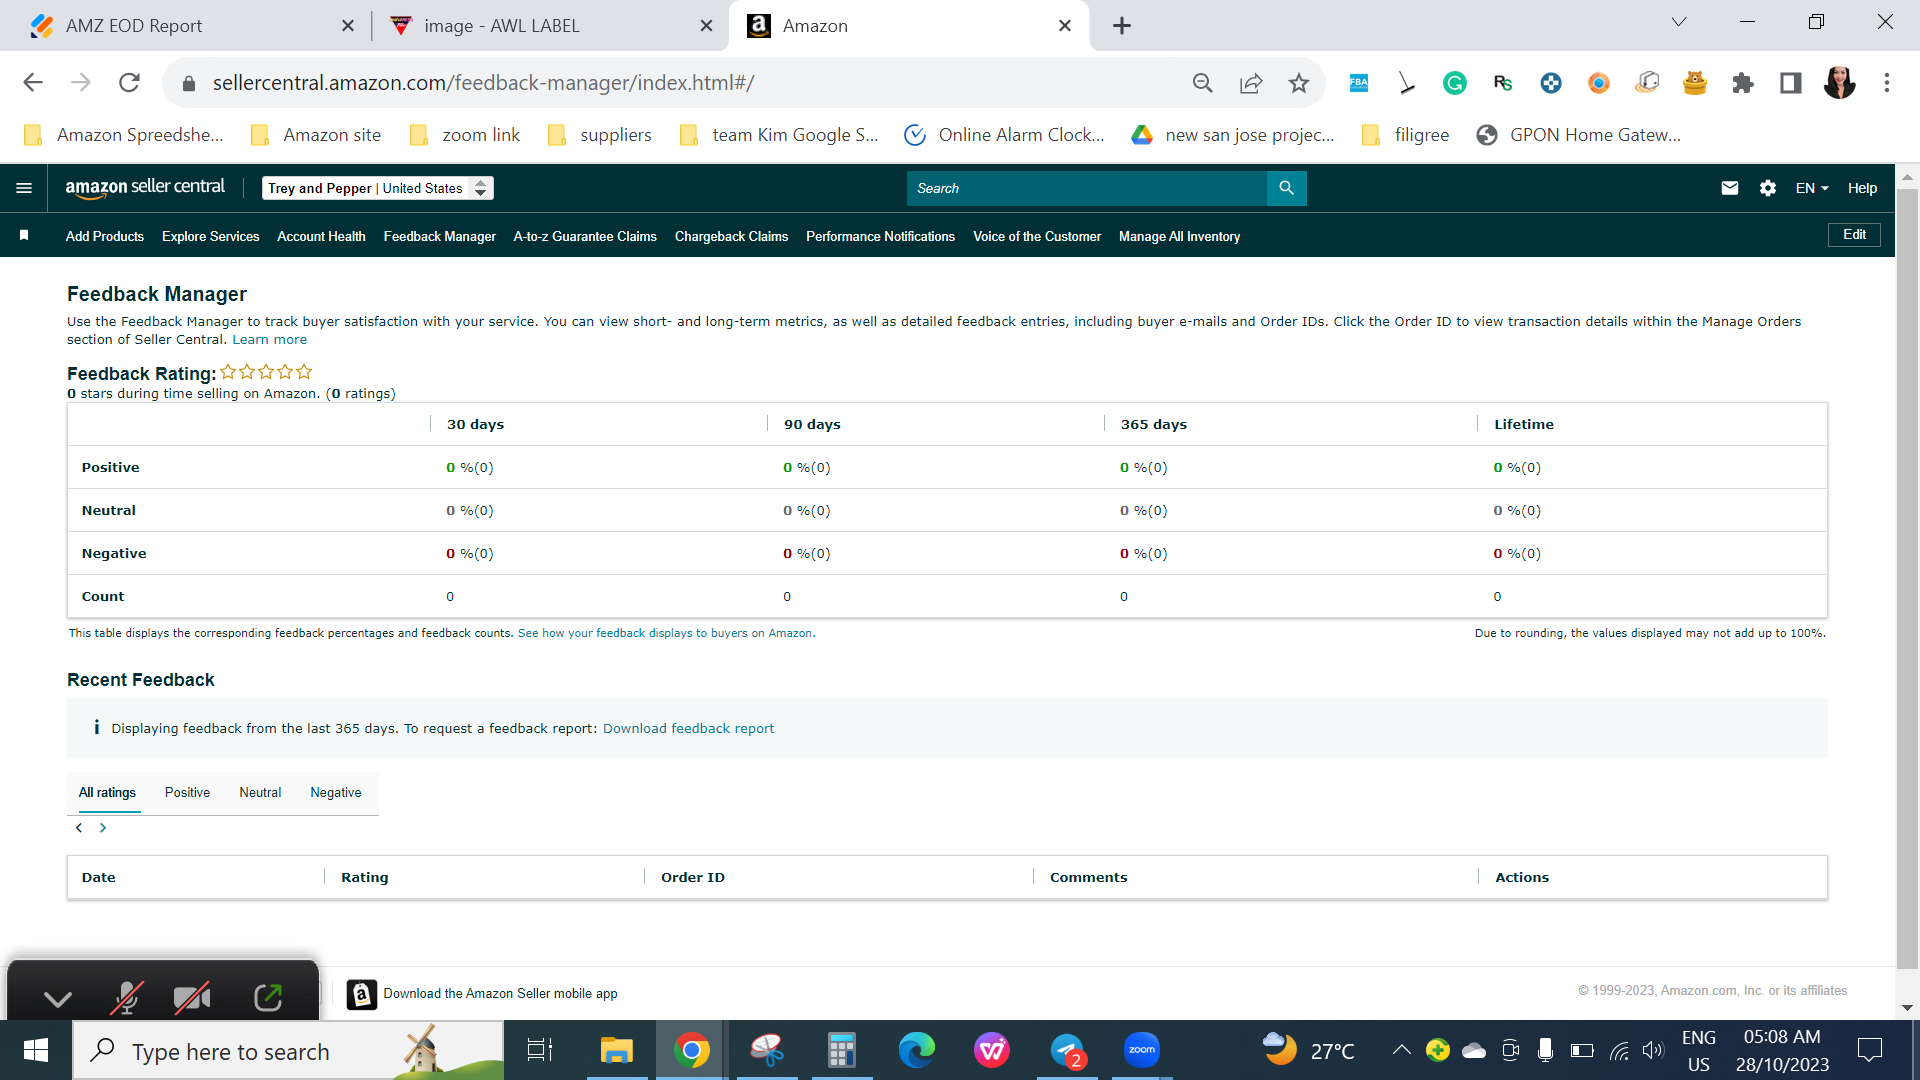Toggle the Zoom camera video button
Image resolution: width=1920 pixels, height=1080 pixels.
[192, 997]
